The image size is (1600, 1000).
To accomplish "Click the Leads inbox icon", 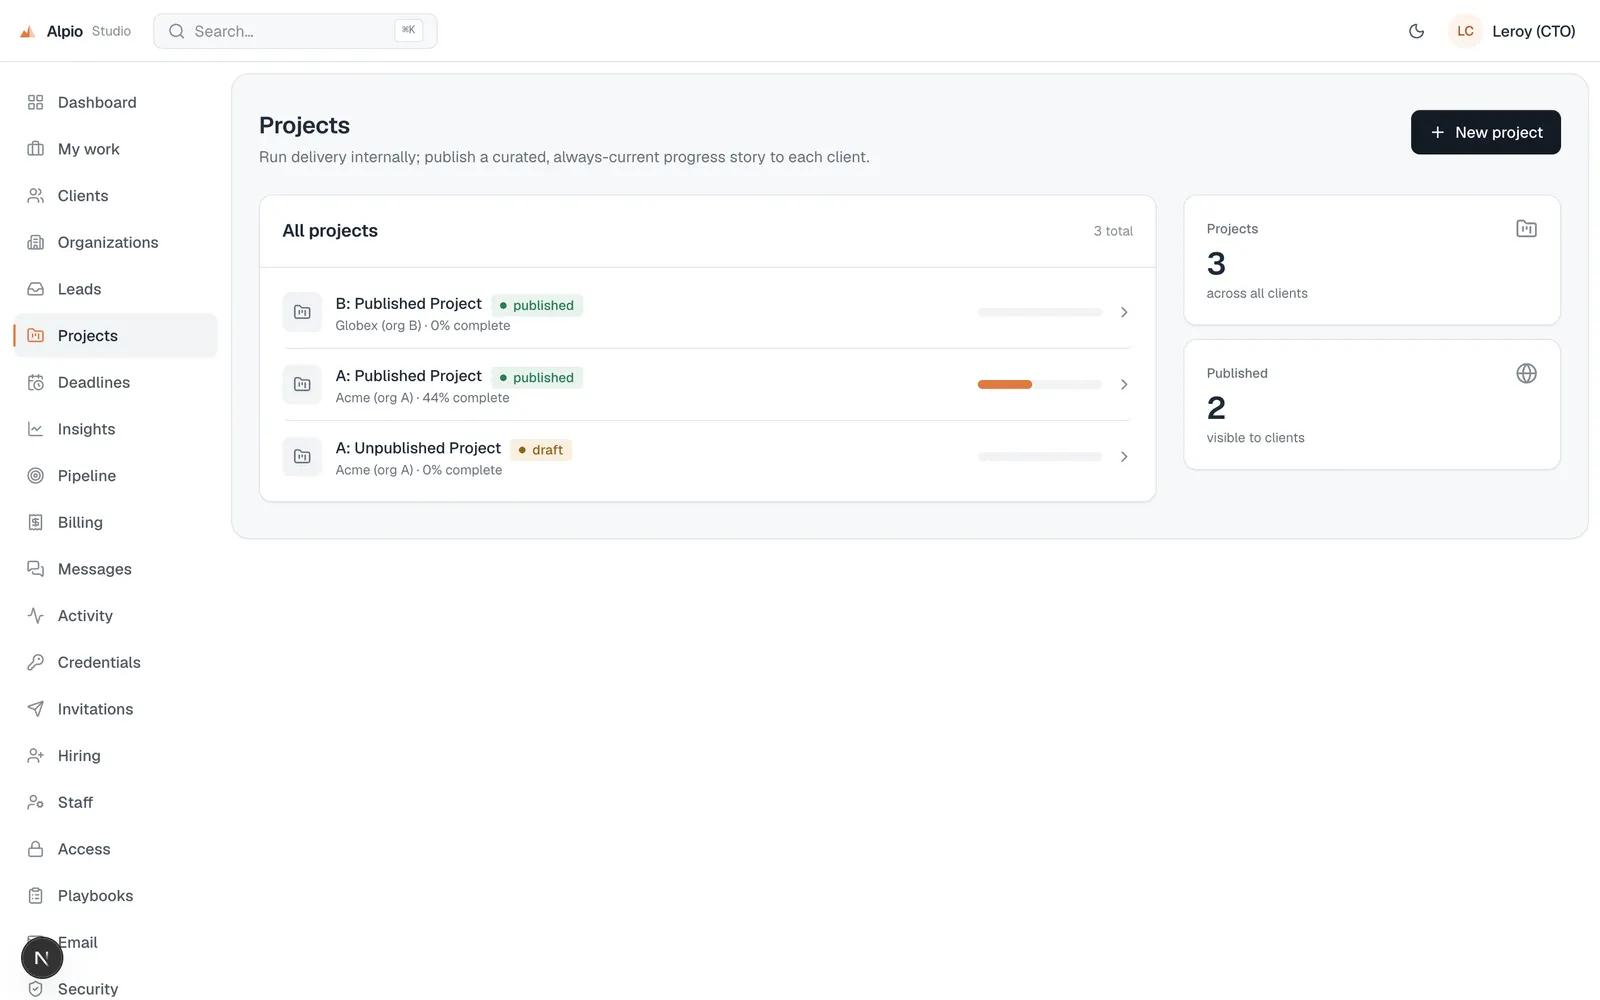I will [36, 289].
